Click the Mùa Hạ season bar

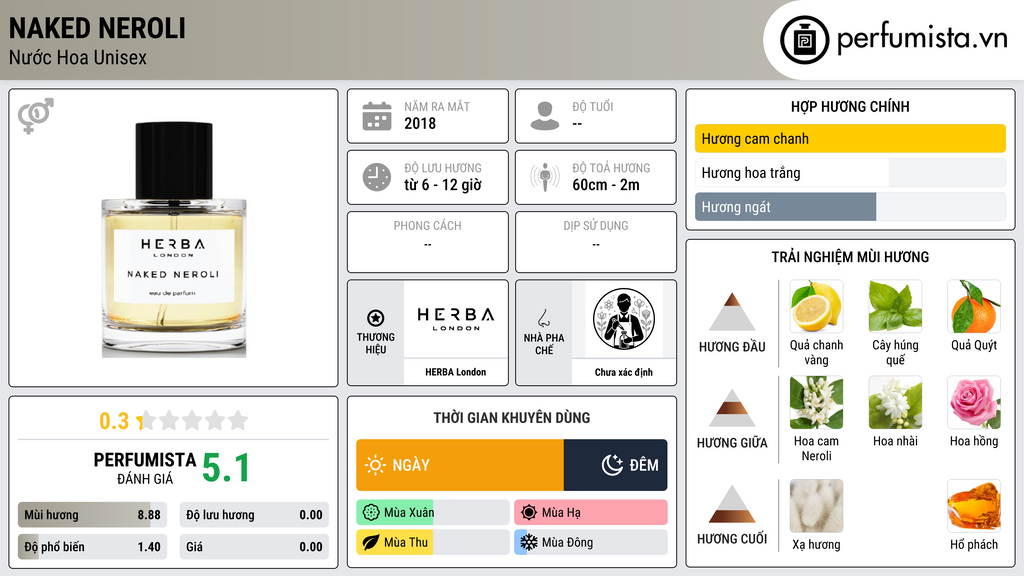591,513
